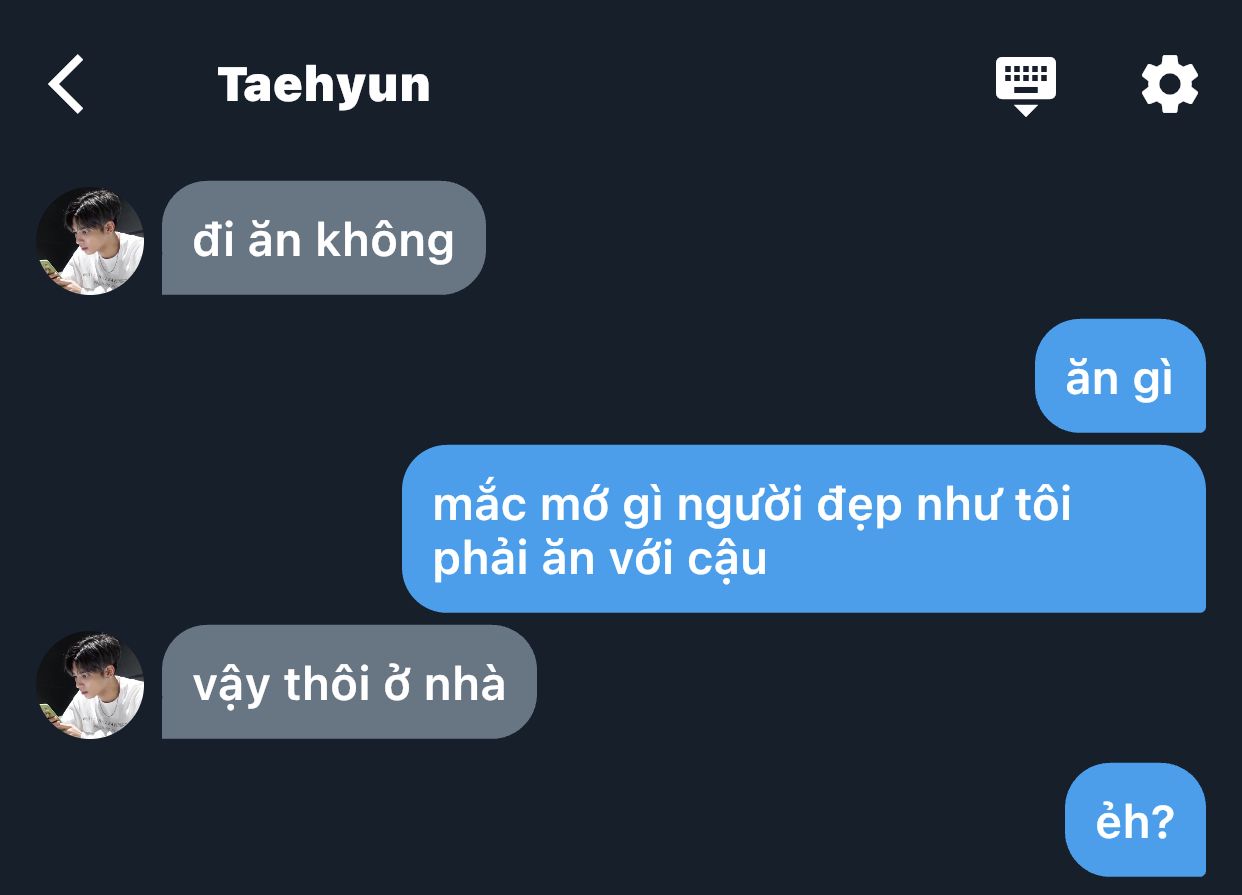Tap the "mắc mớ gì người đẹp" message

coord(804,529)
